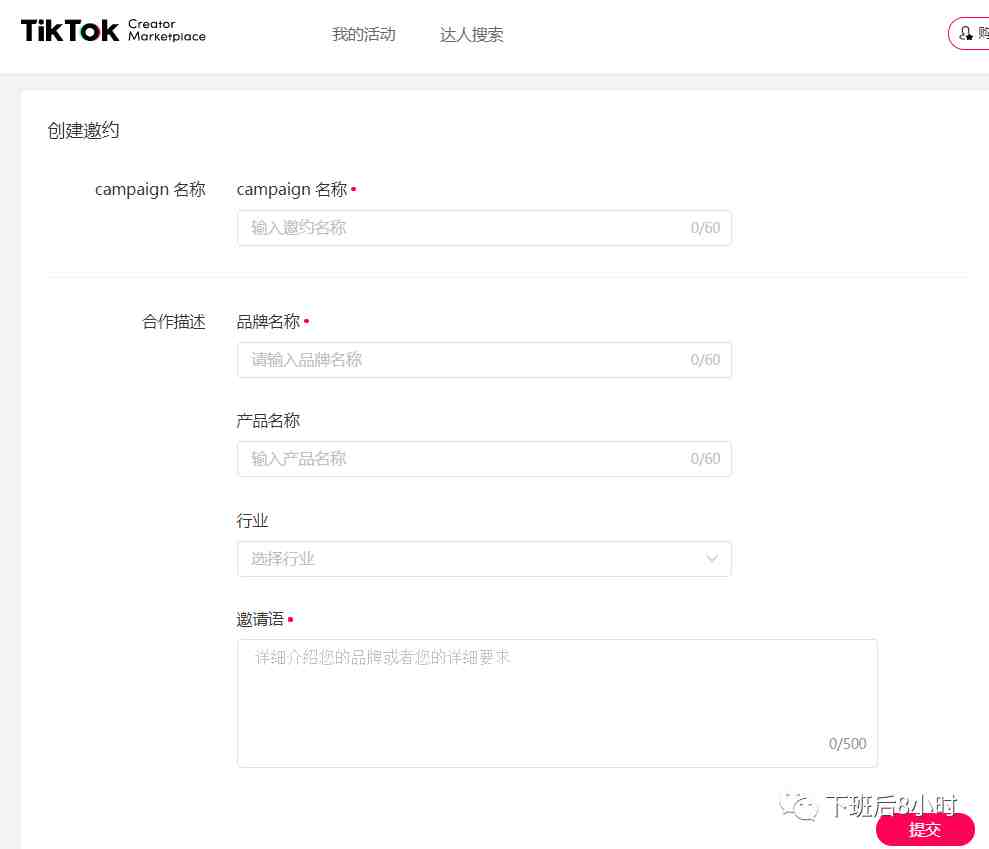Click the chevron arrow in 行业 dropdown
Viewport: 989px width, 849px height.
pos(712,559)
